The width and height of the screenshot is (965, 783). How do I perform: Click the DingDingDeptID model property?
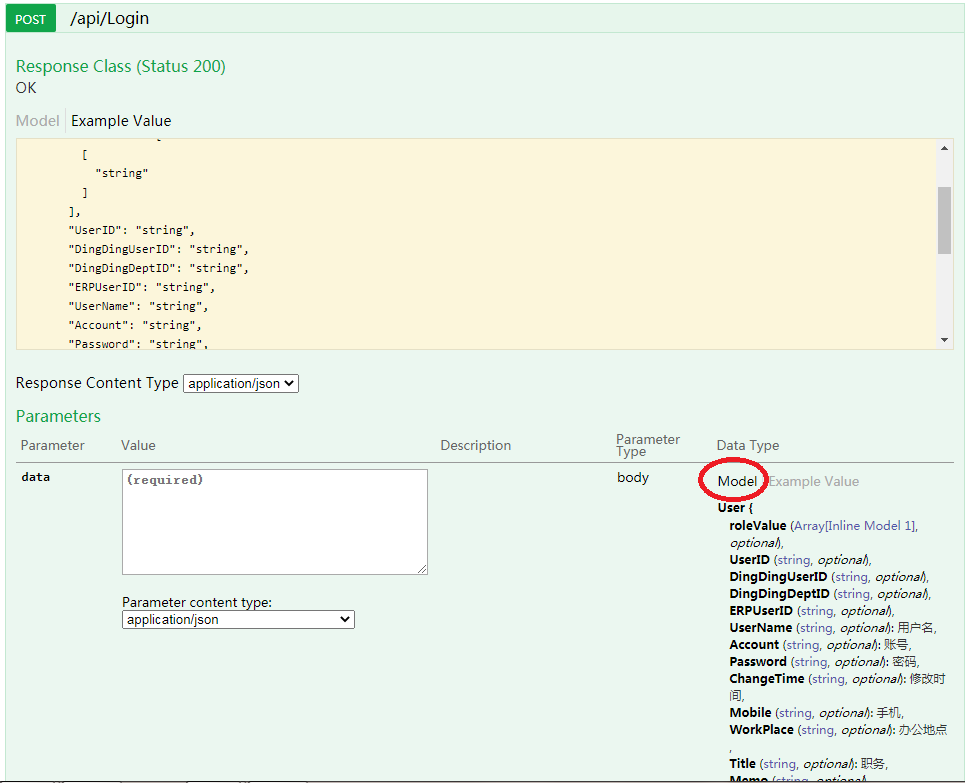(779, 594)
